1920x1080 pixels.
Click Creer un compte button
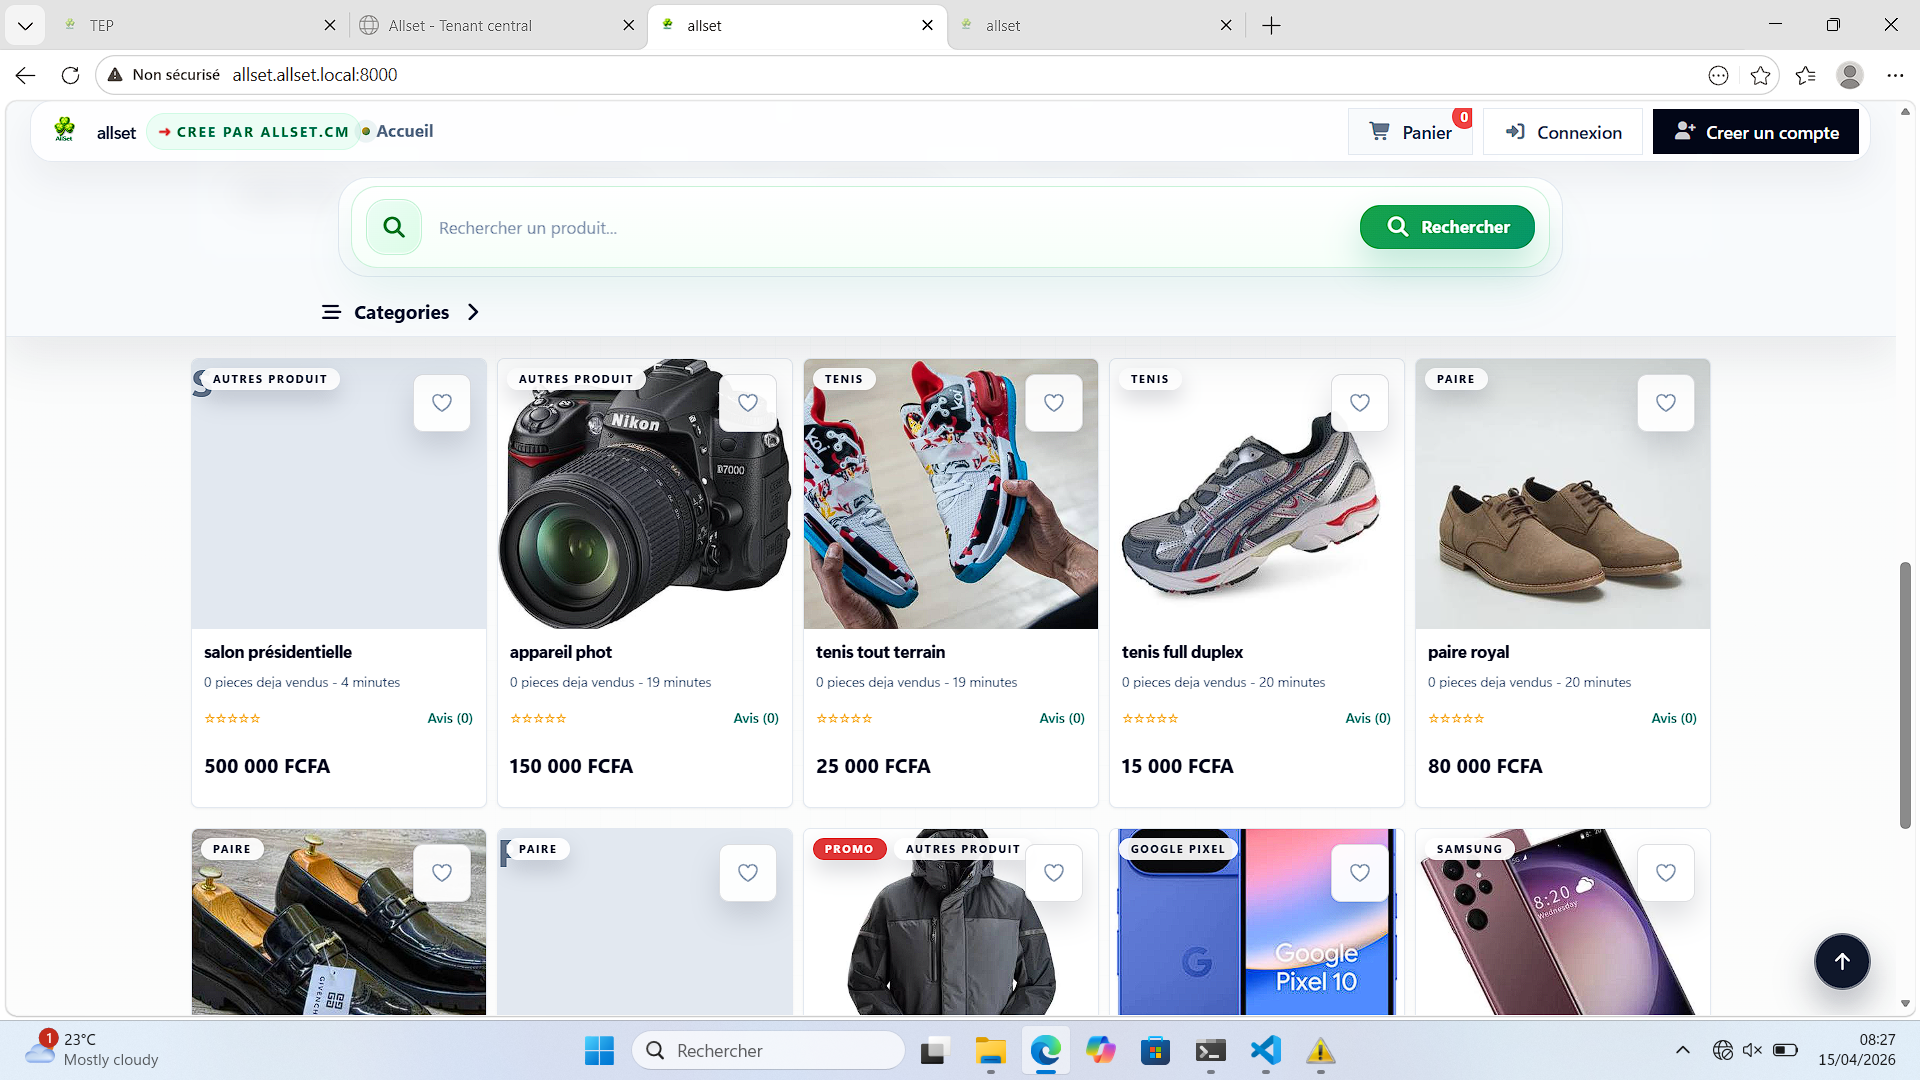pos(1756,132)
